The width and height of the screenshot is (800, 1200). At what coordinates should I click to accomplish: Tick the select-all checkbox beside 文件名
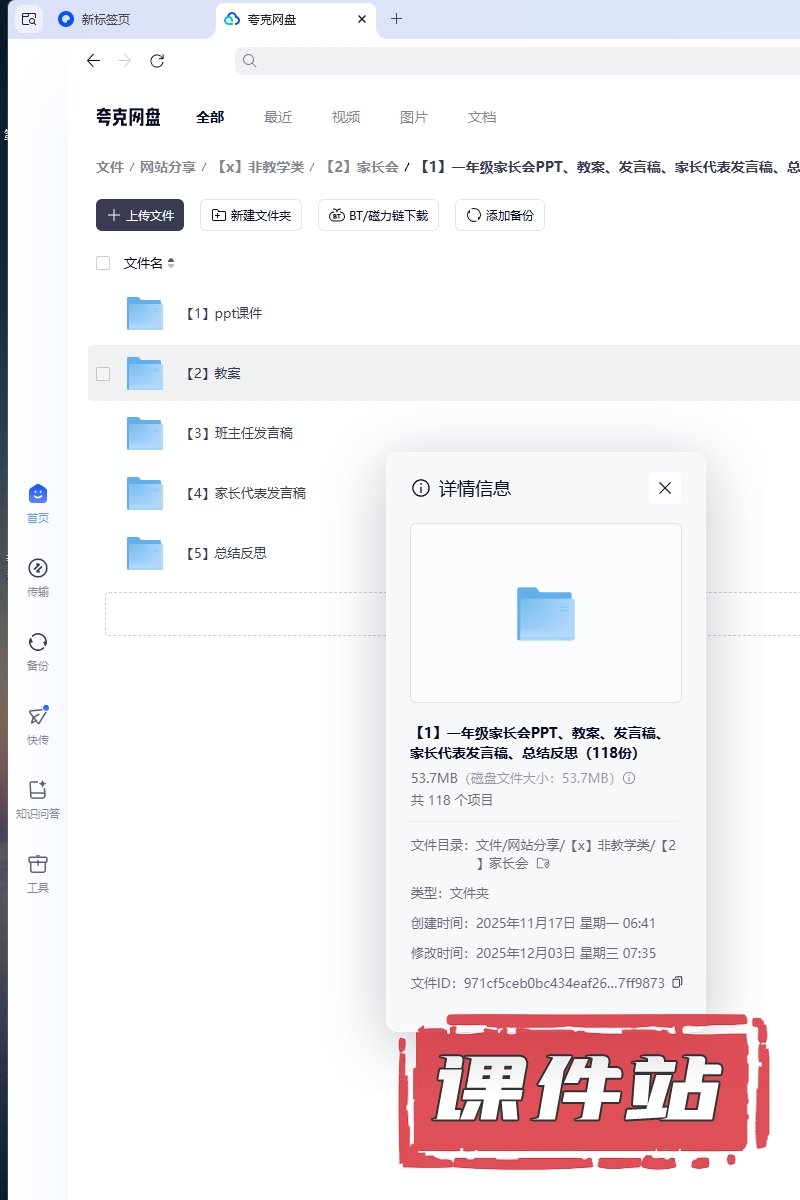point(103,263)
